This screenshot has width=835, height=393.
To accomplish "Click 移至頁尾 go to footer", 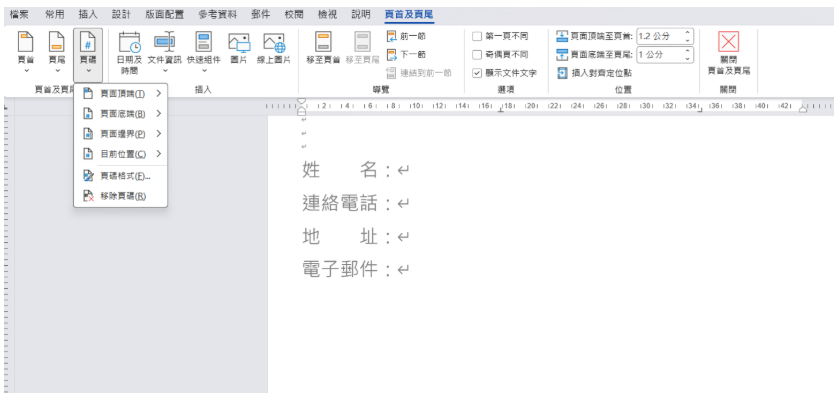I will pos(362,49).
